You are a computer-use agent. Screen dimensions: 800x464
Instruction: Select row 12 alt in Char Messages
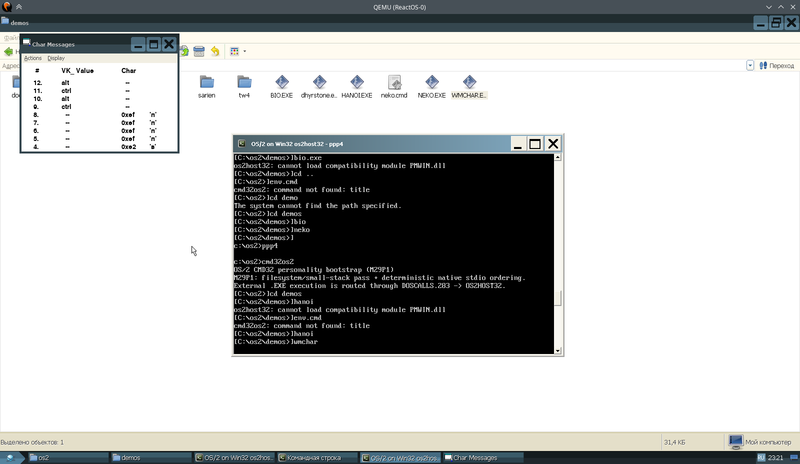pos(99,83)
